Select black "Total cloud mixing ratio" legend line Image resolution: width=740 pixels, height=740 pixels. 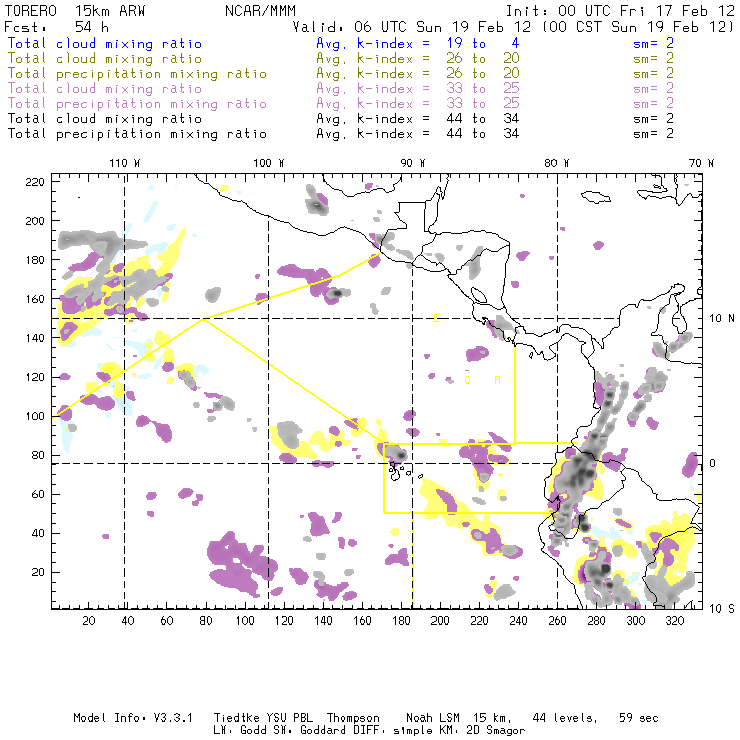point(105,119)
